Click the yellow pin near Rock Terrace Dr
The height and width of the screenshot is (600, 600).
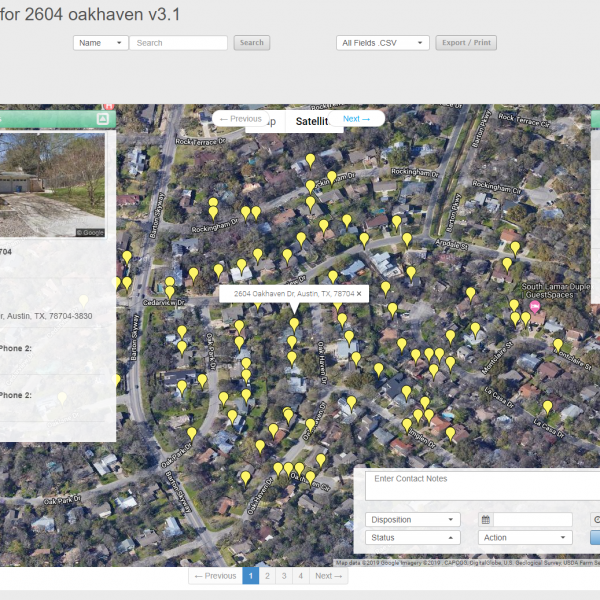click(310, 160)
